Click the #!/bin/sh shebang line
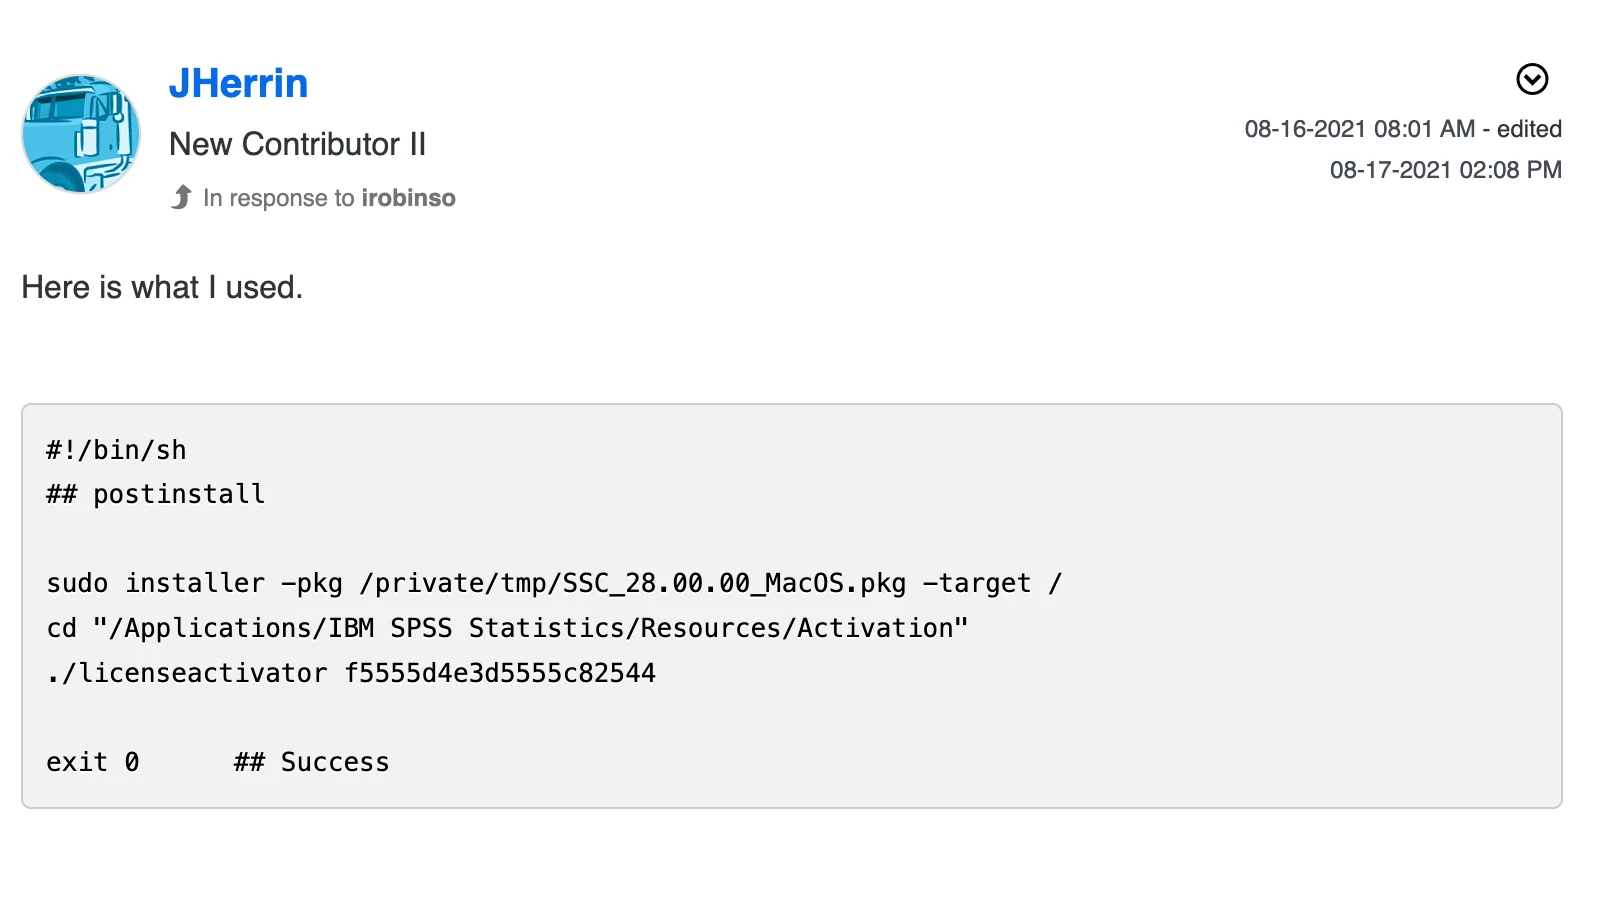This screenshot has height=912, width=1604. click(116, 450)
